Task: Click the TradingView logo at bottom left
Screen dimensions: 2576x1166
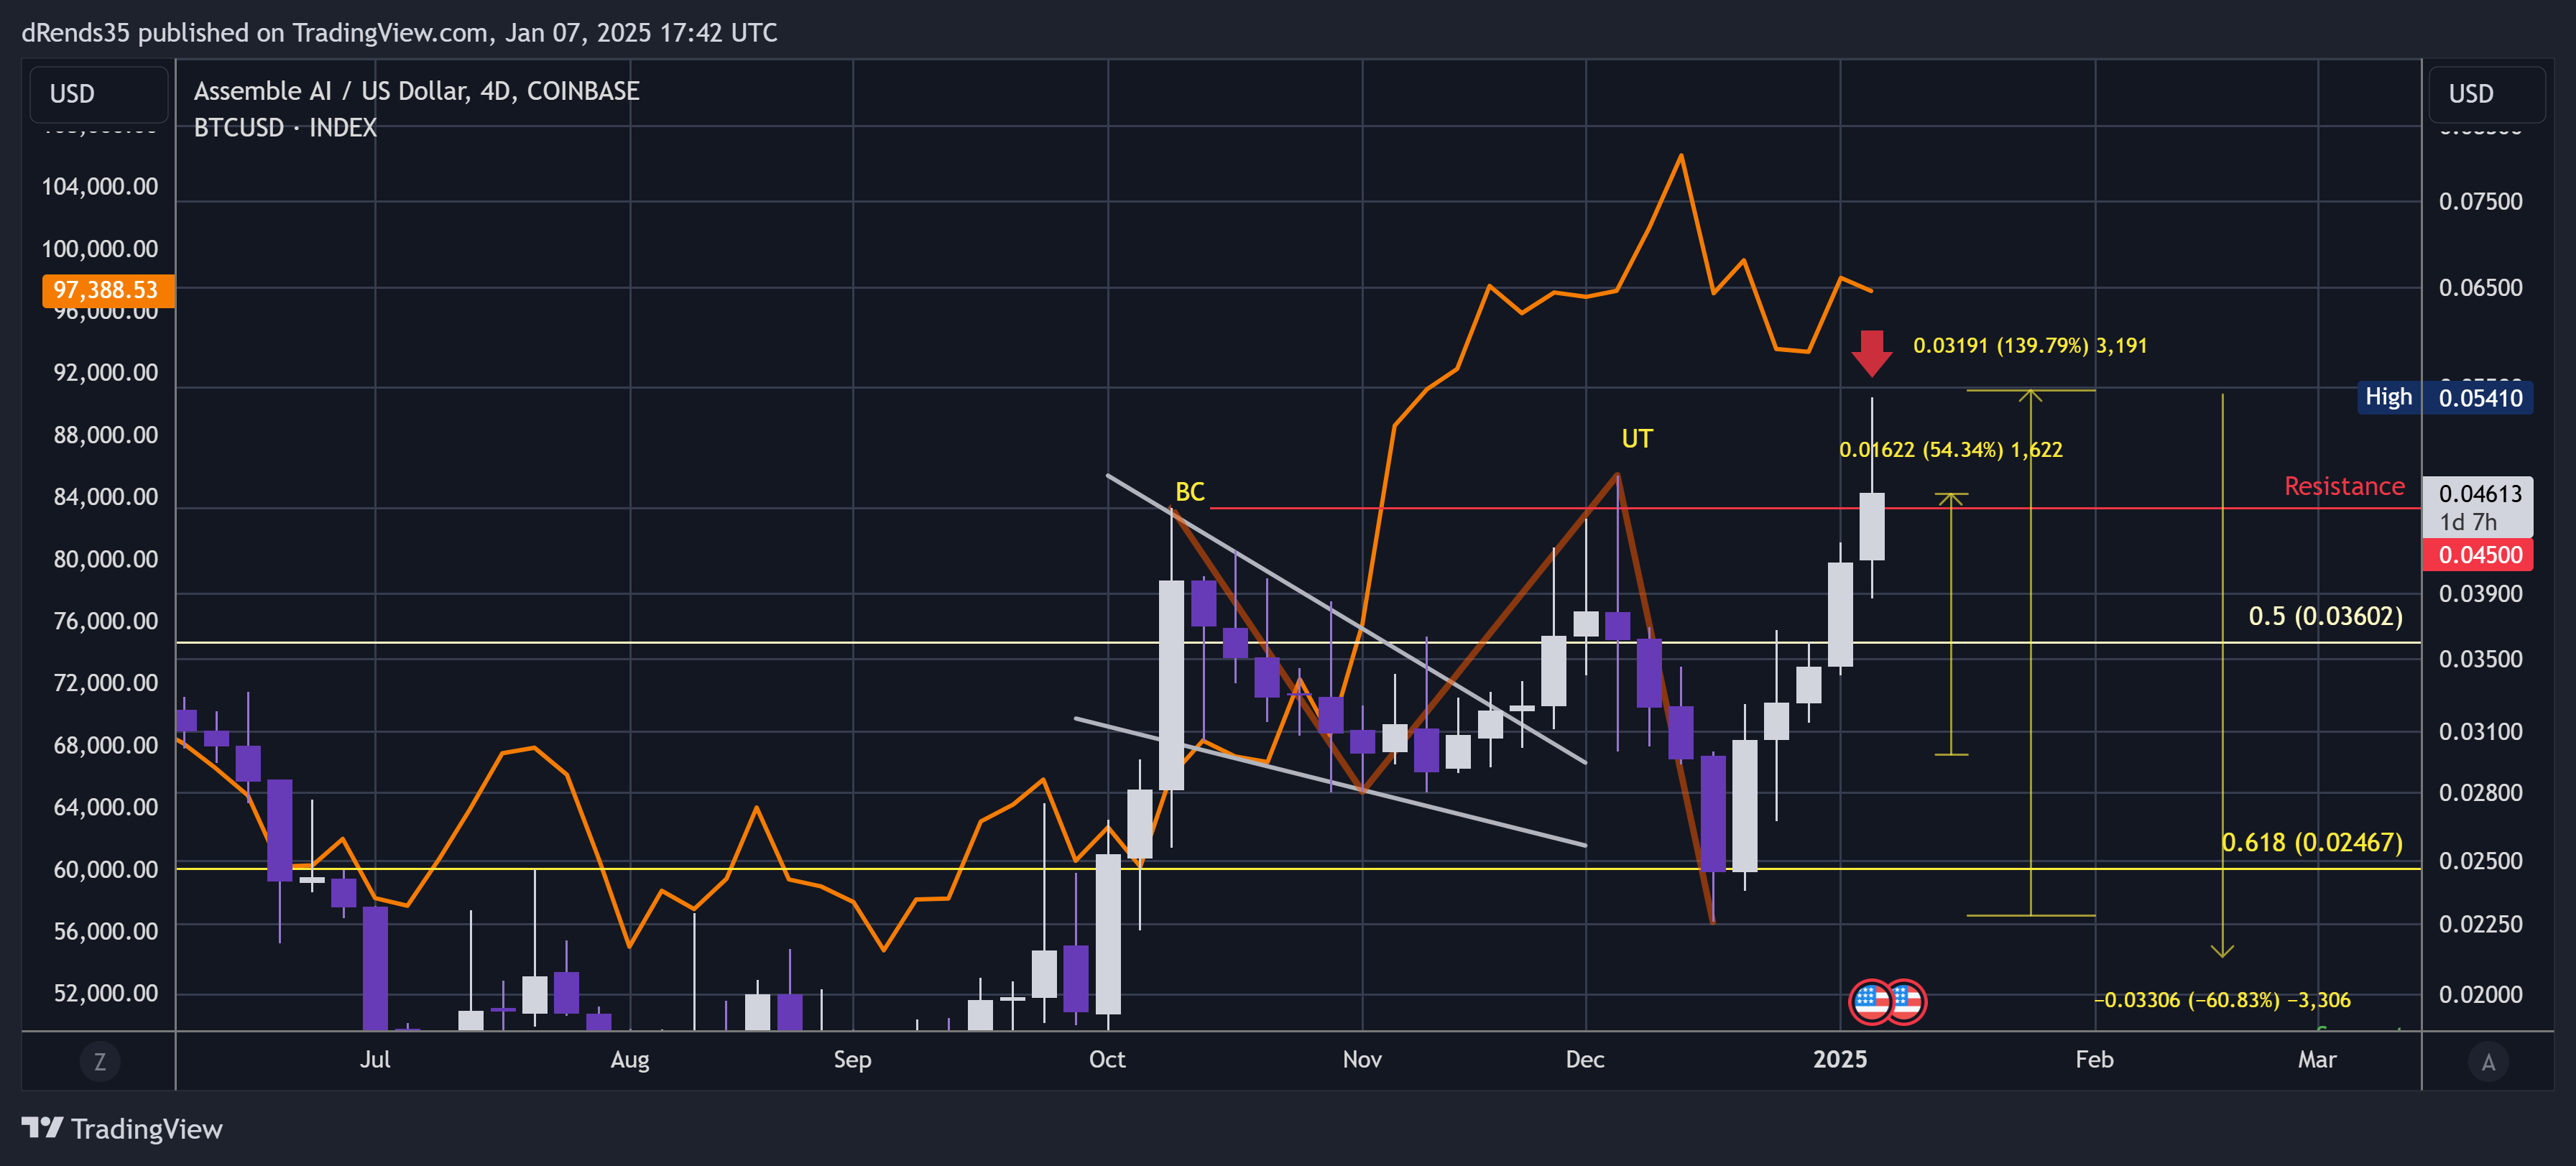Action: pyautogui.click(x=122, y=1129)
